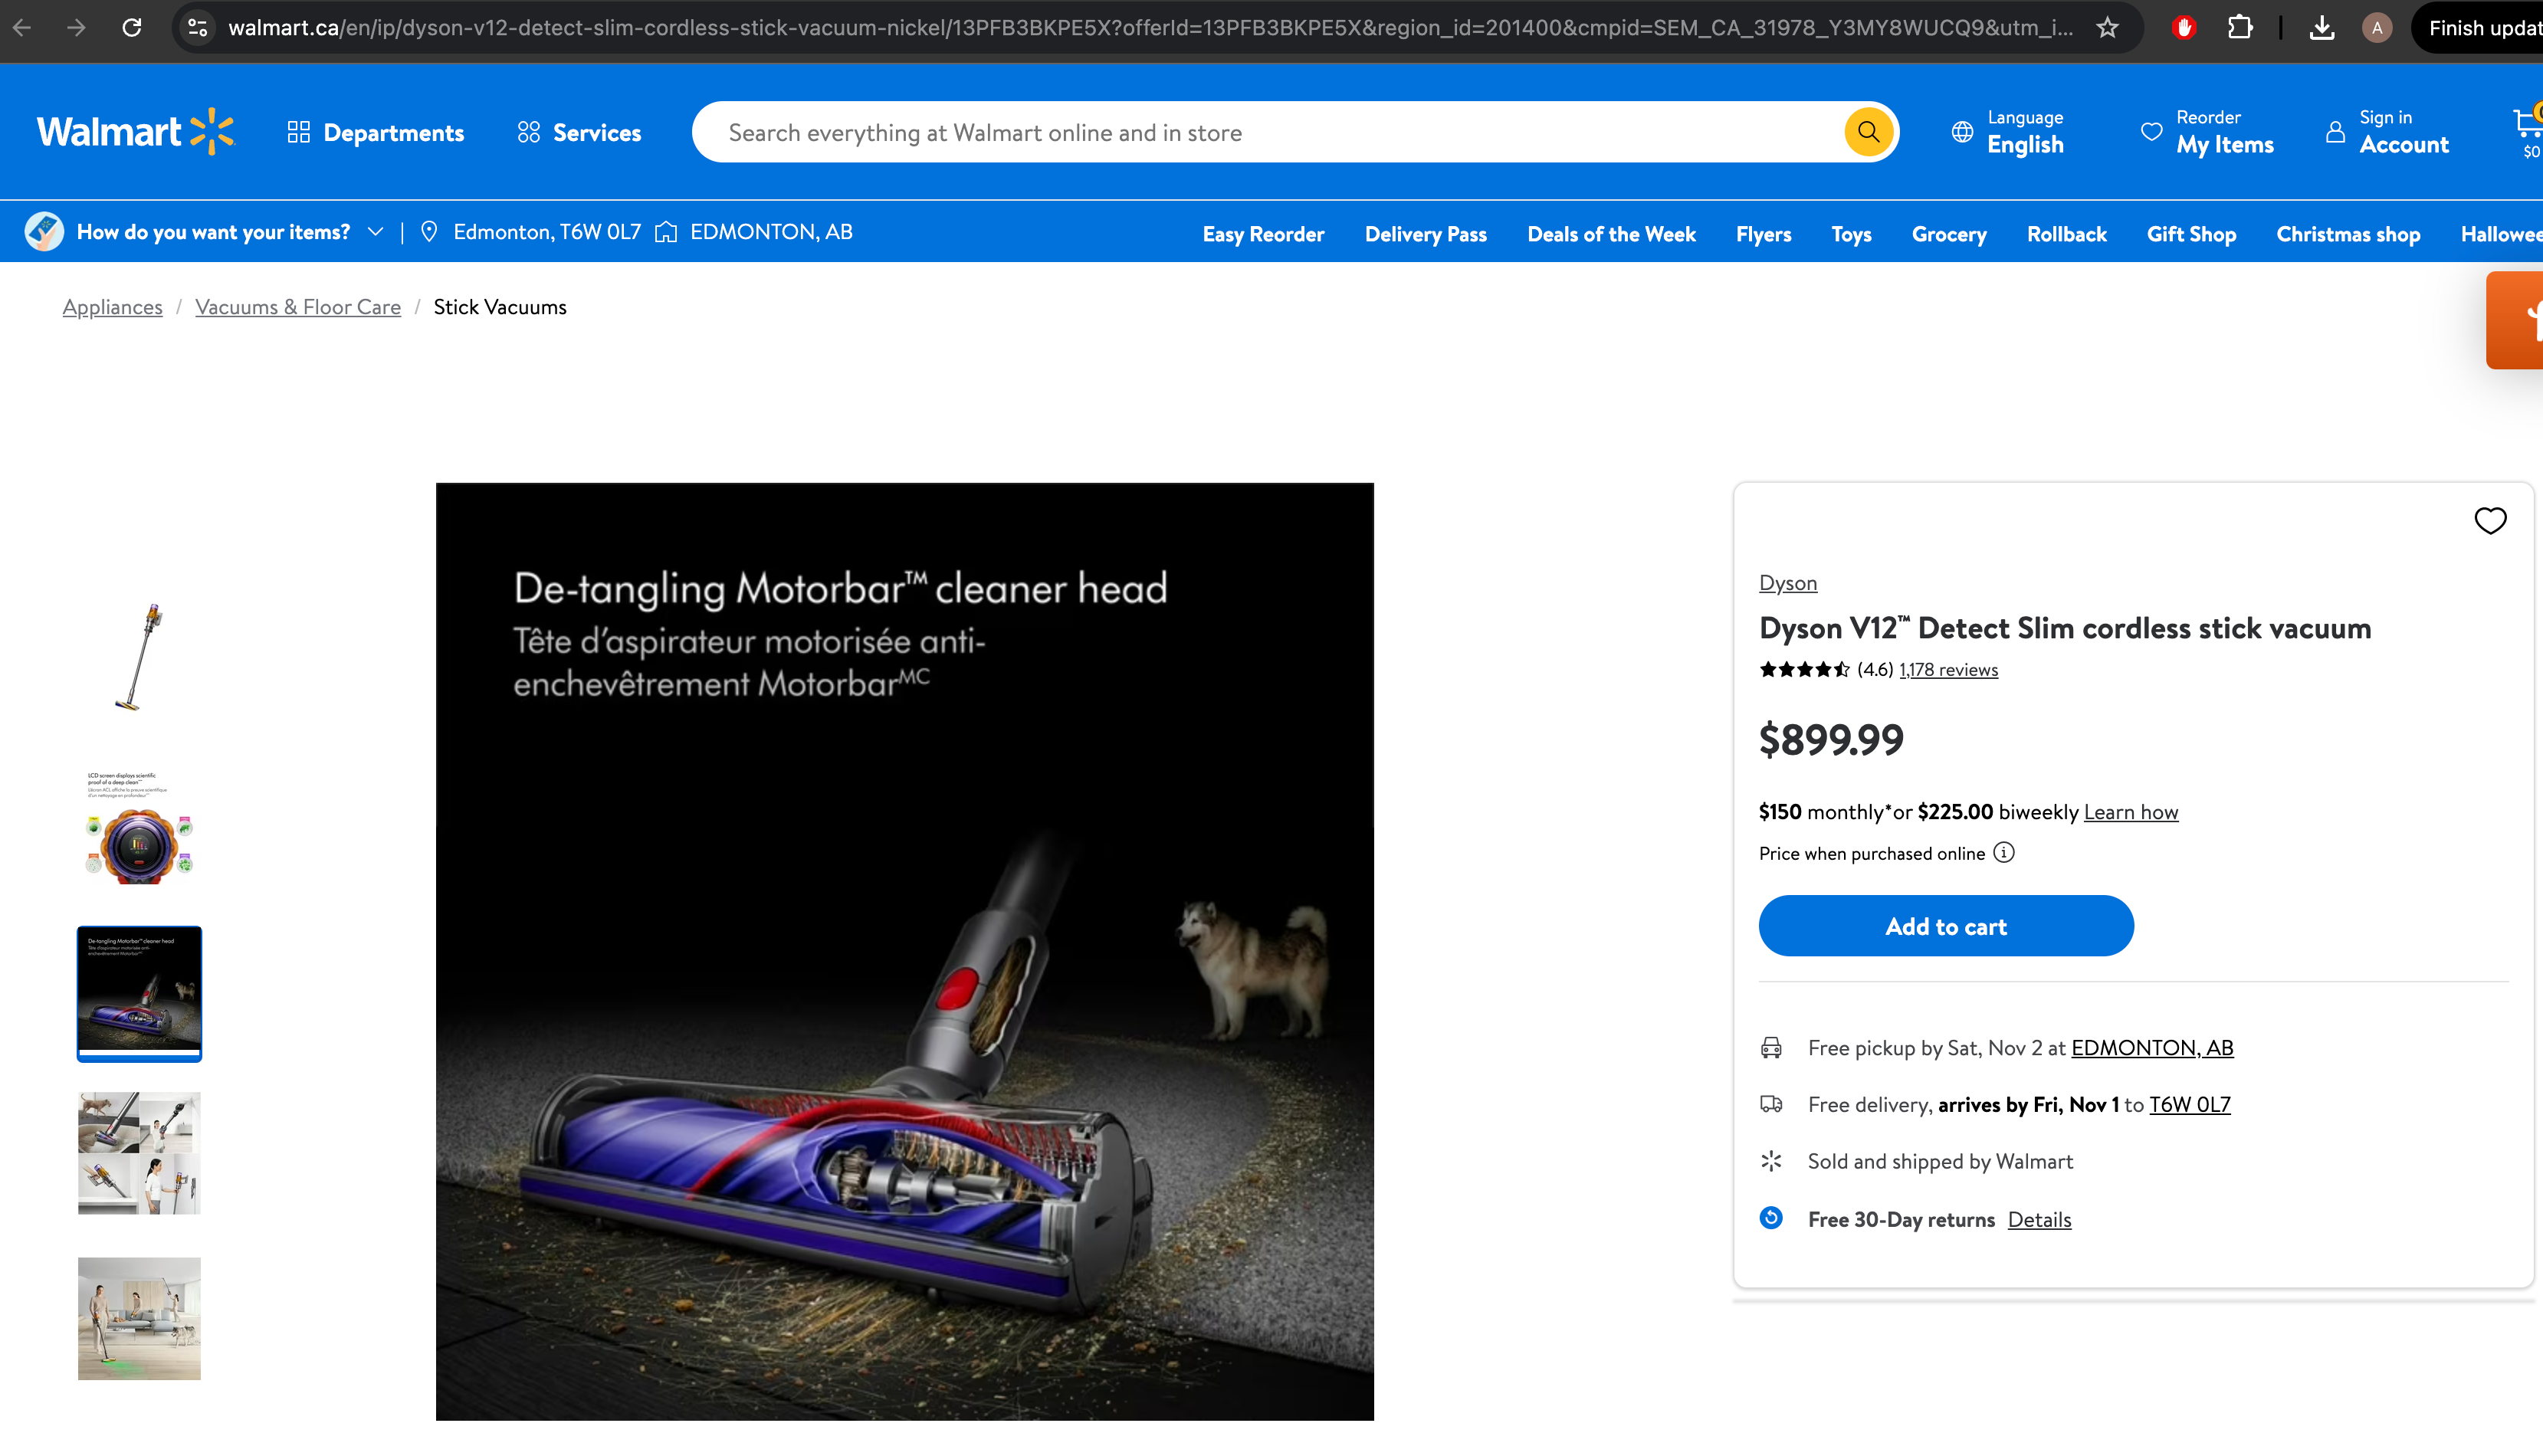Bookmark the page via star icon
The height and width of the screenshot is (1456, 2543).
coord(2106,27)
